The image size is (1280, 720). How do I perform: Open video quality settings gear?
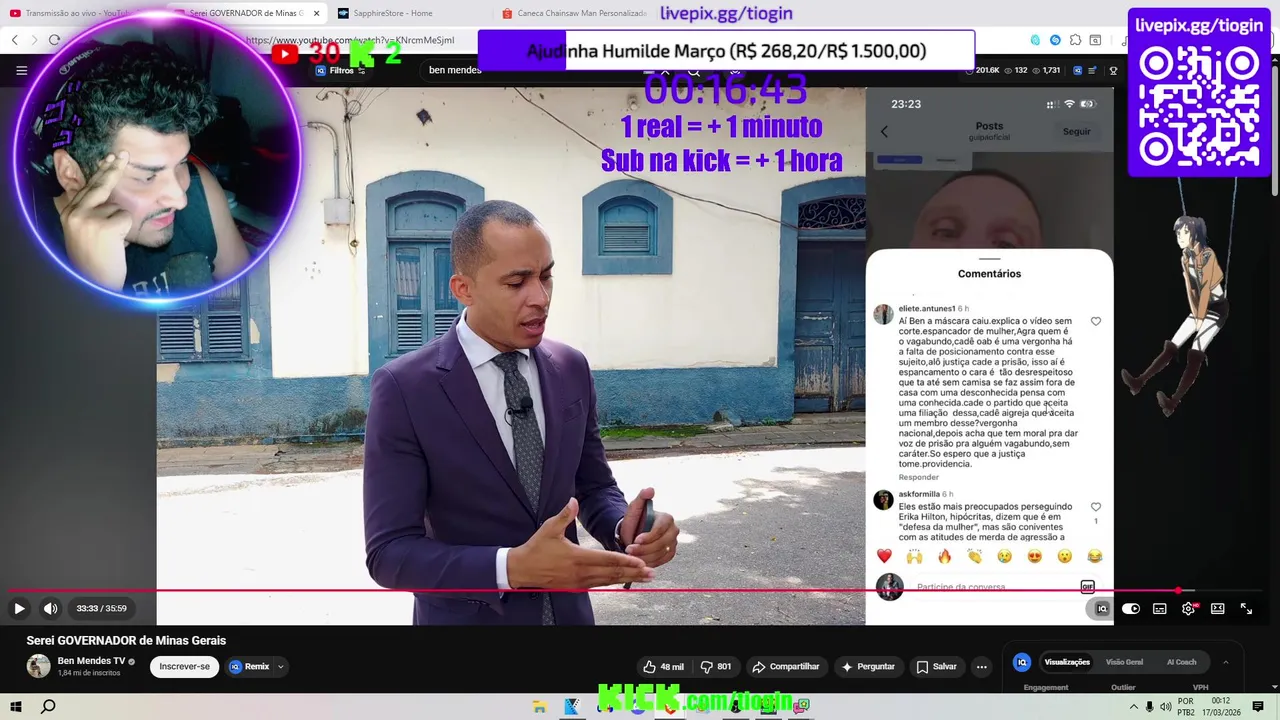tap(1189, 608)
